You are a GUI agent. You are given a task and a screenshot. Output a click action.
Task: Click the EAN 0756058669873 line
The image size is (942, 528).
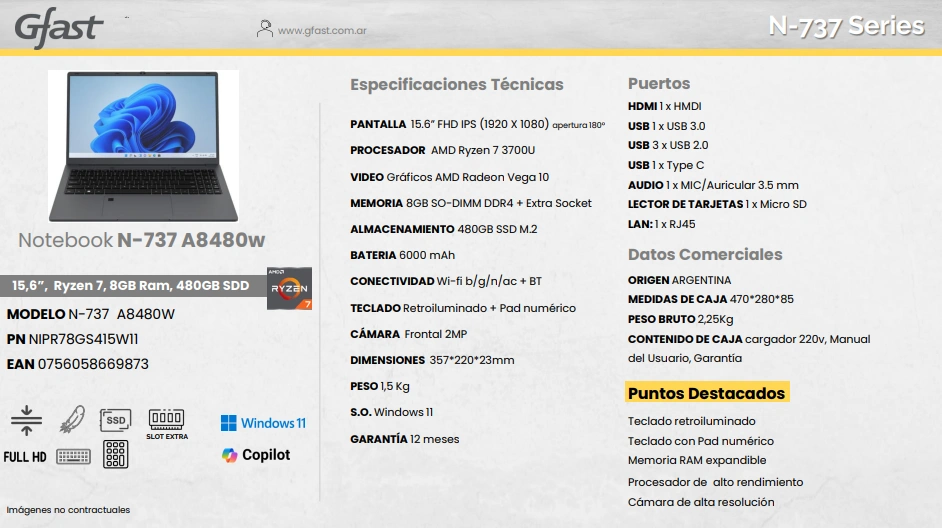77,364
